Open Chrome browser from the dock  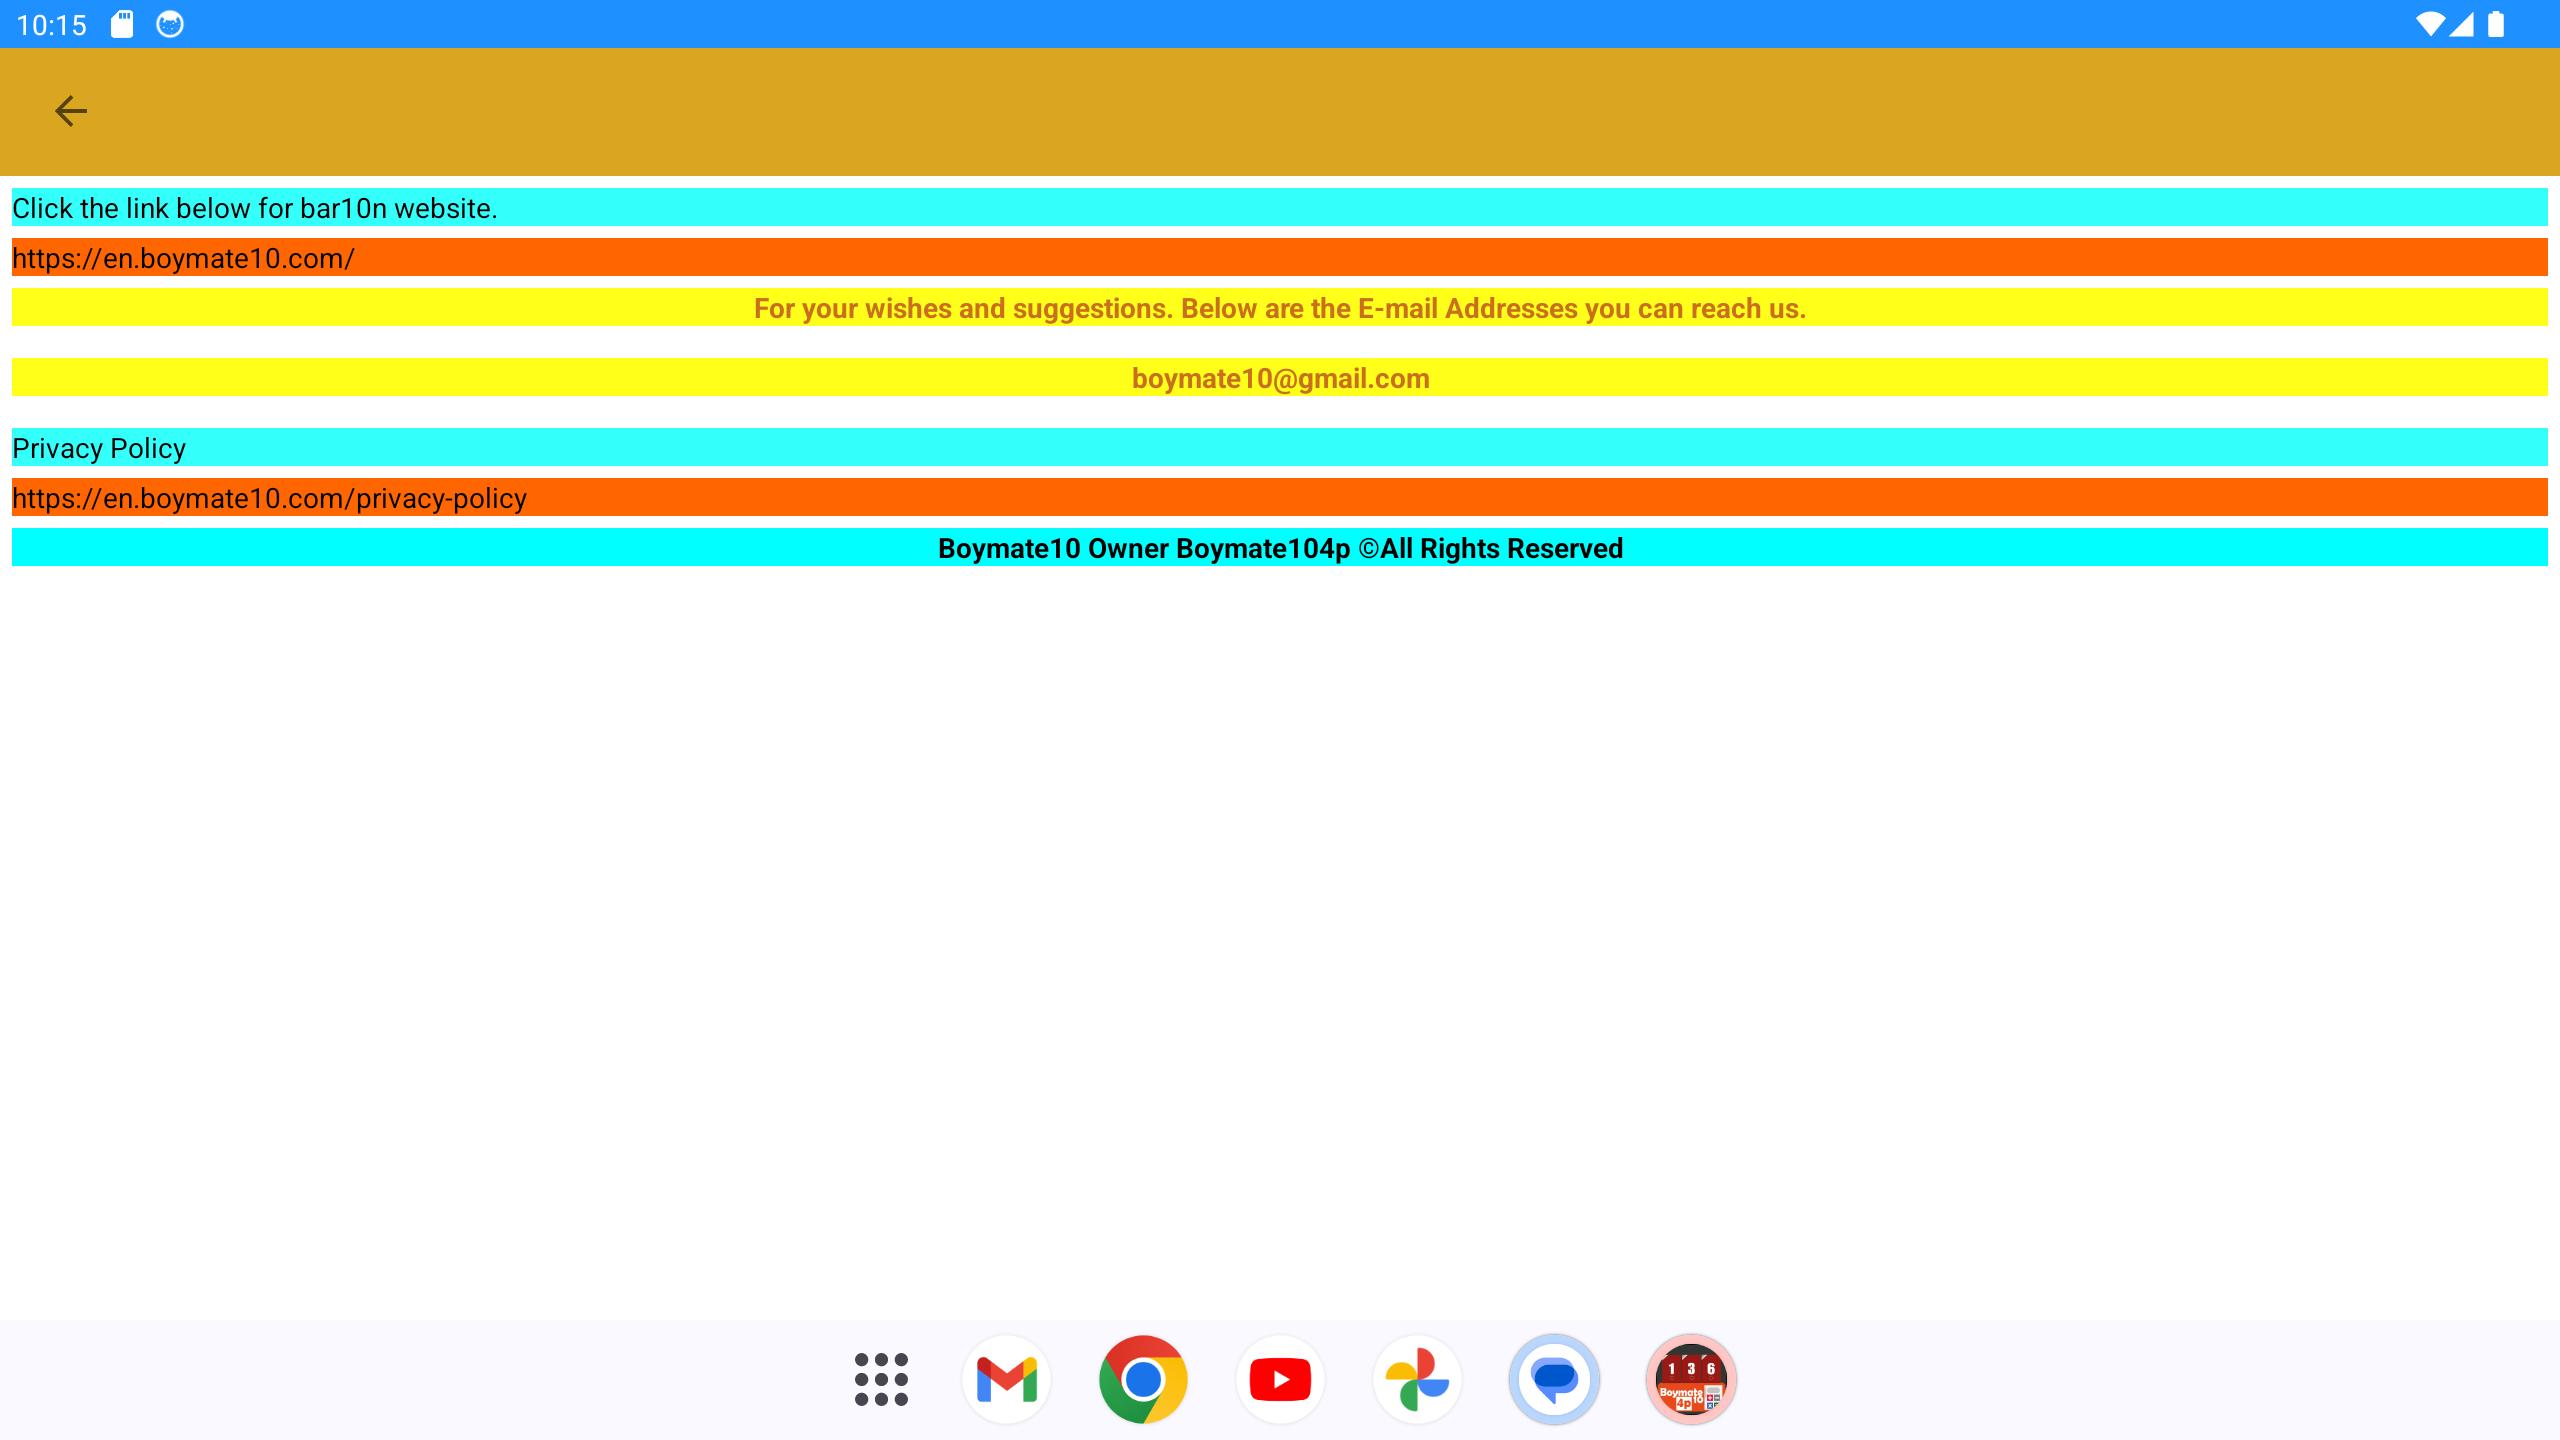click(1143, 1379)
